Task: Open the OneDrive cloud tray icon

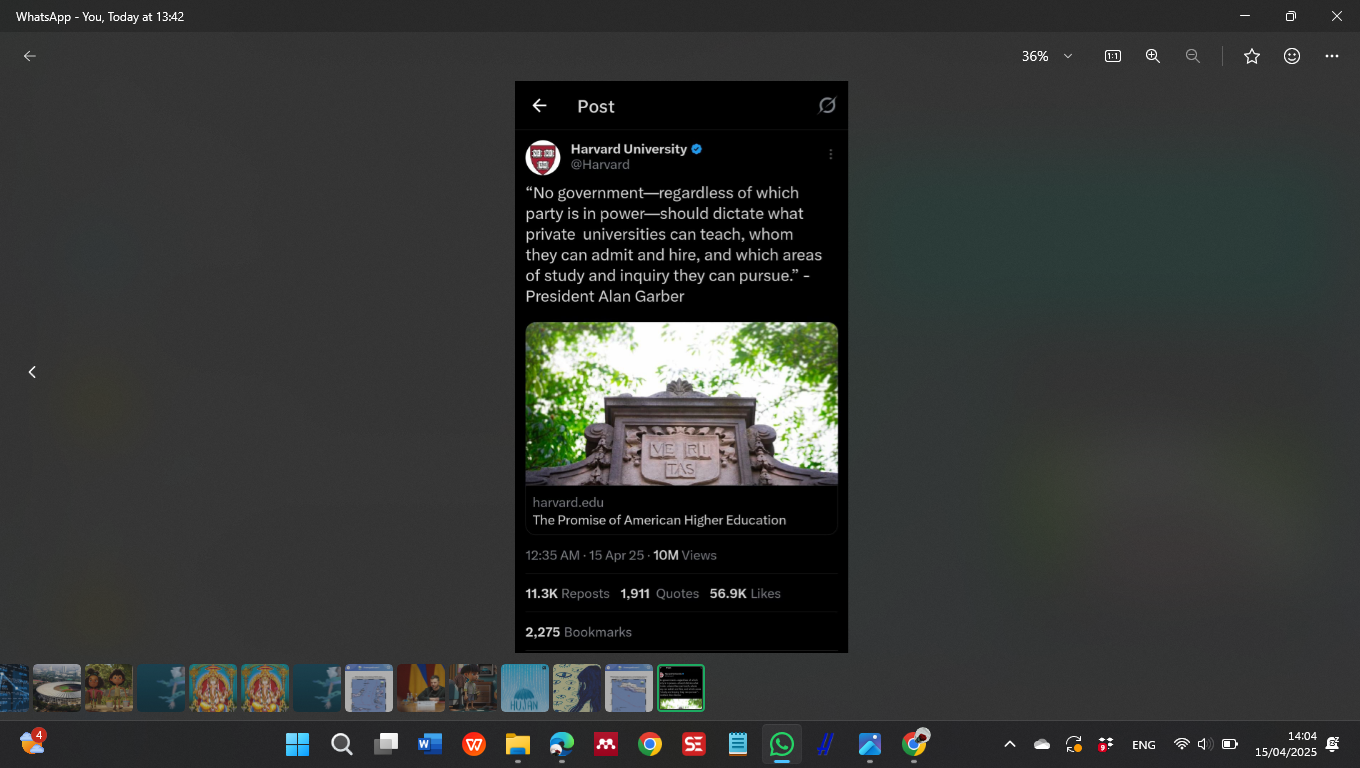Action: [1042, 744]
